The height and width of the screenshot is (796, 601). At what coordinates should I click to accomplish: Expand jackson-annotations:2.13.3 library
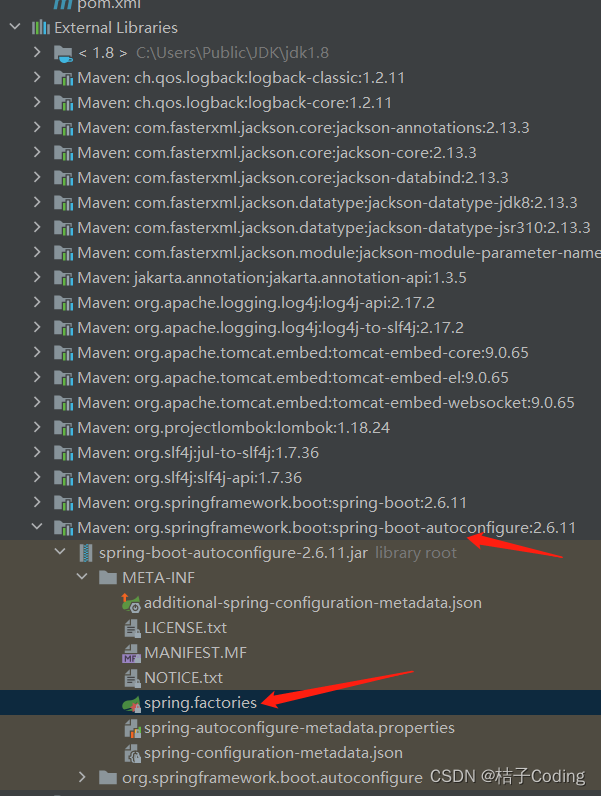pyautogui.click(x=37, y=127)
